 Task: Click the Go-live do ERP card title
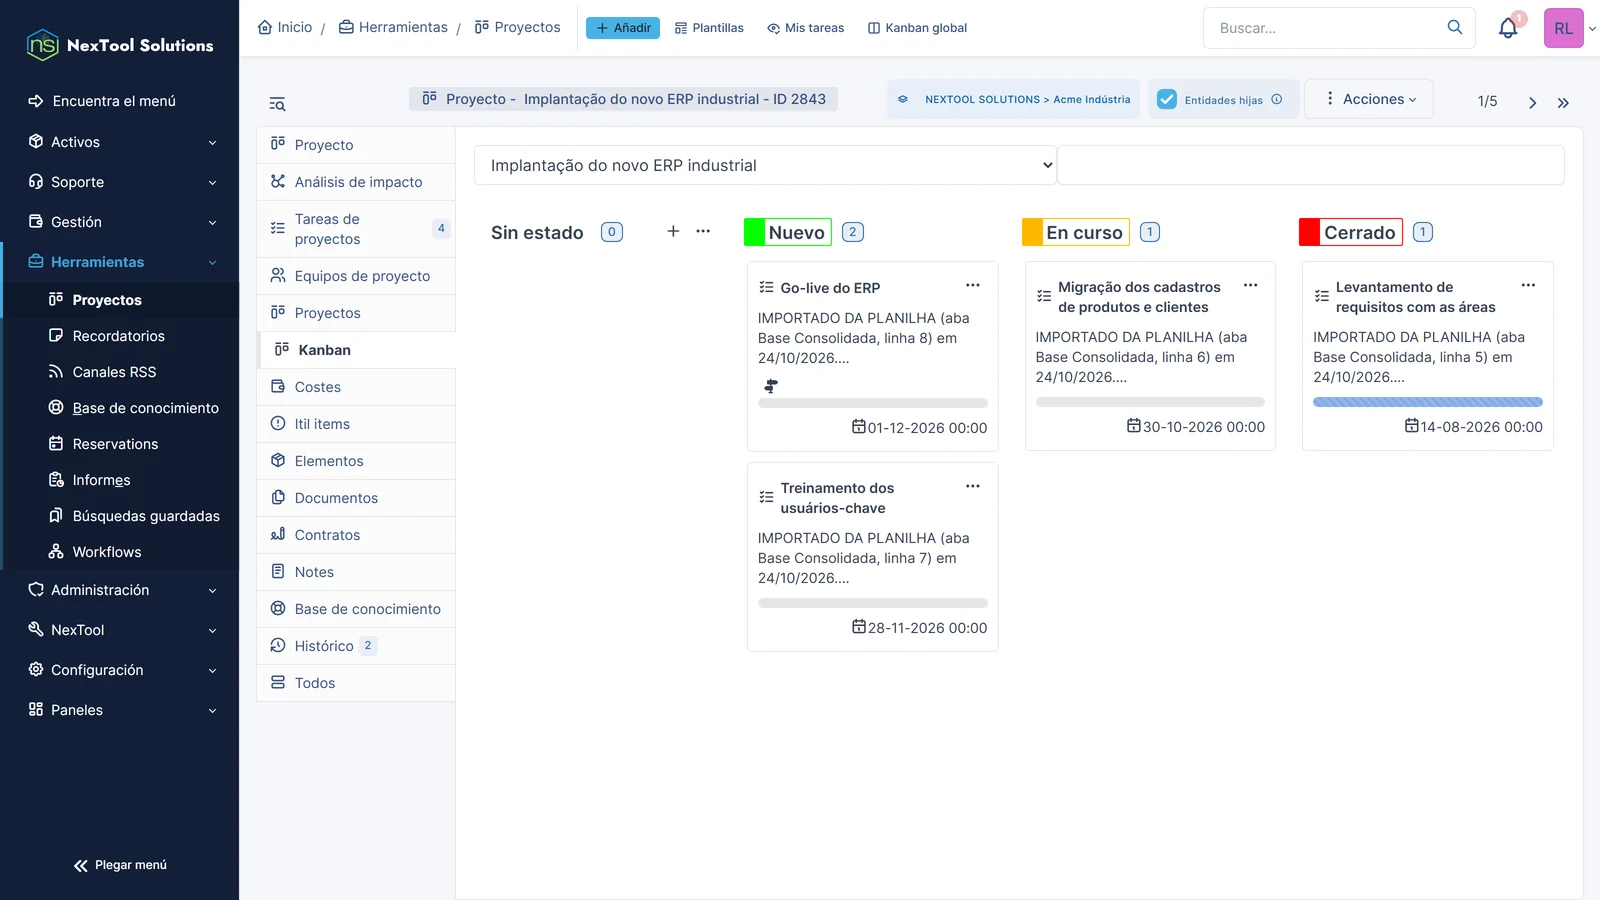(x=830, y=288)
